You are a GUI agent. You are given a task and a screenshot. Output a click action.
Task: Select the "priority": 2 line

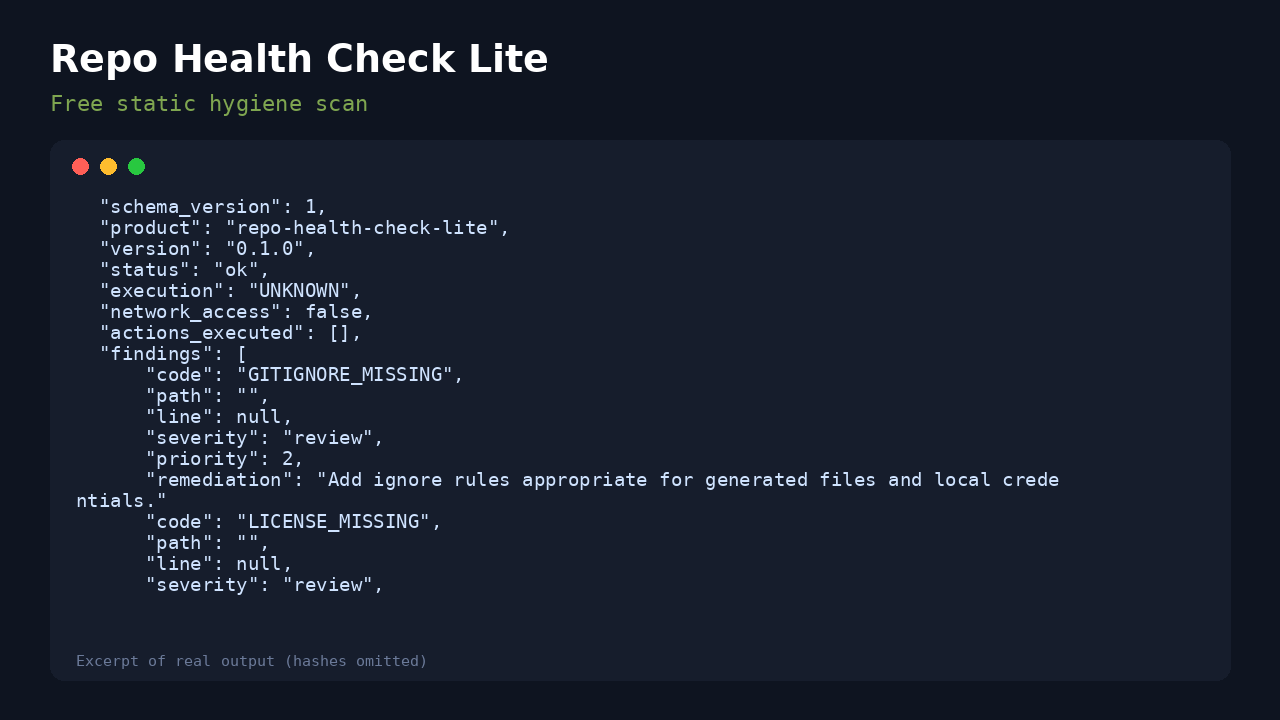click(x=225, y=459)
